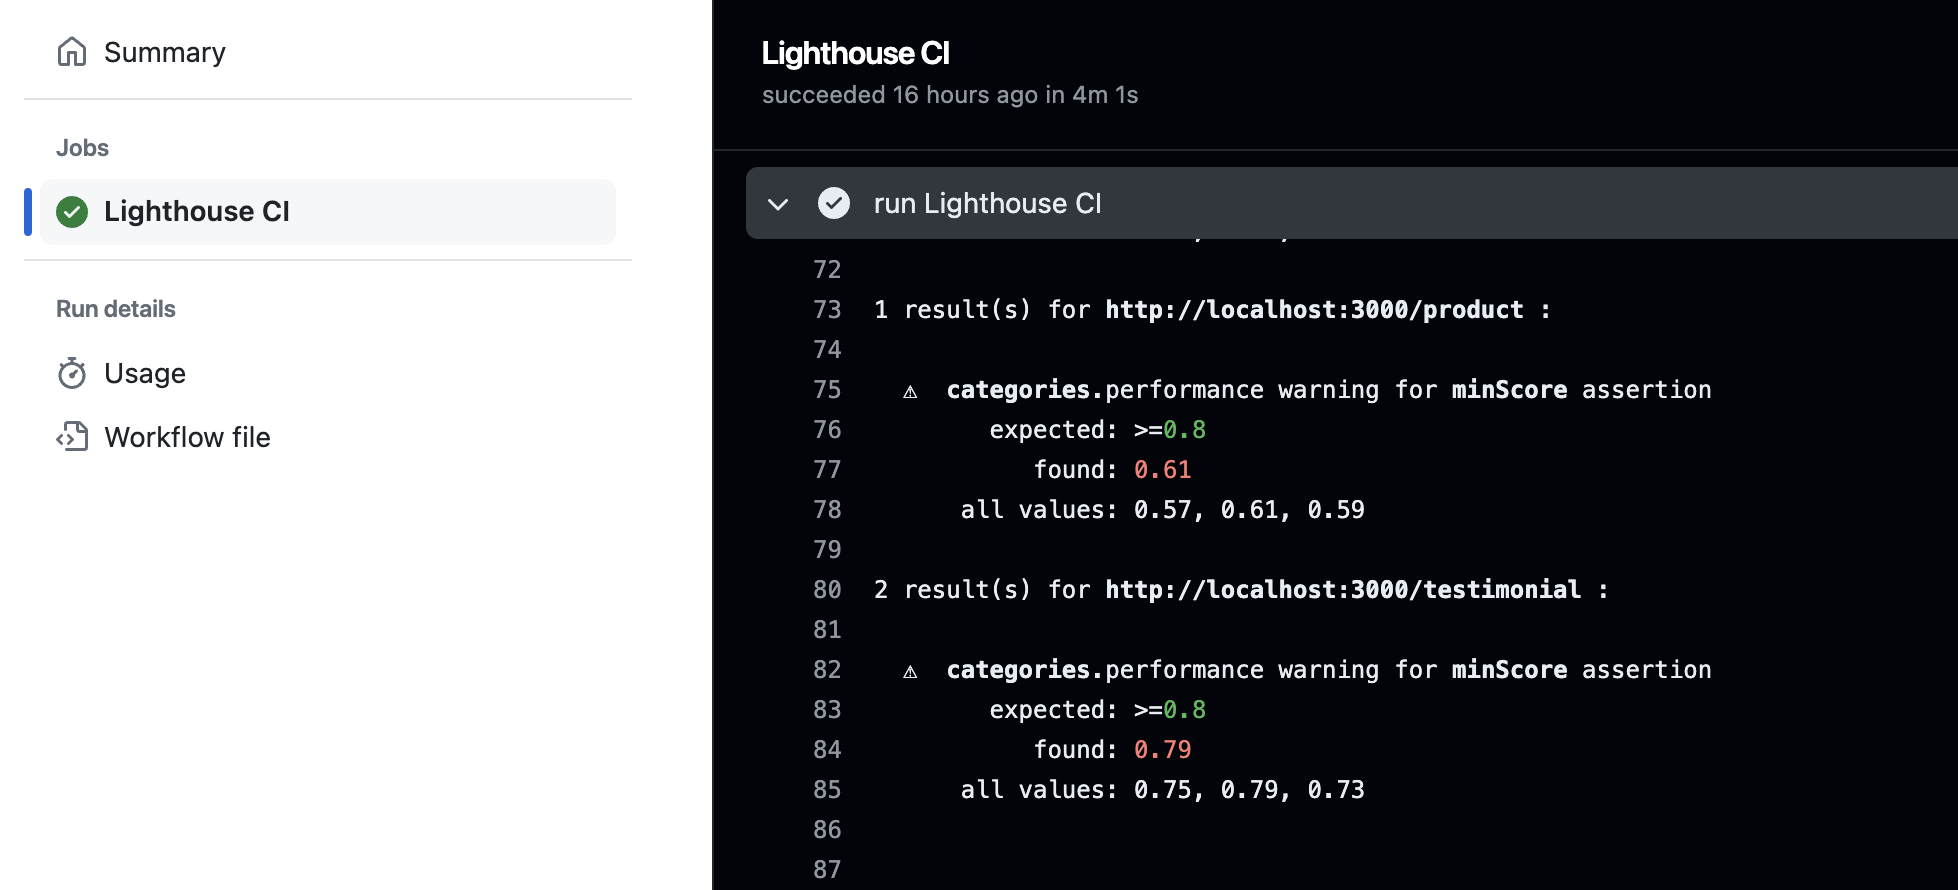1958x890 pixels.
Task: Click the code file icon beside Workflow file
Action: point(72,437)
